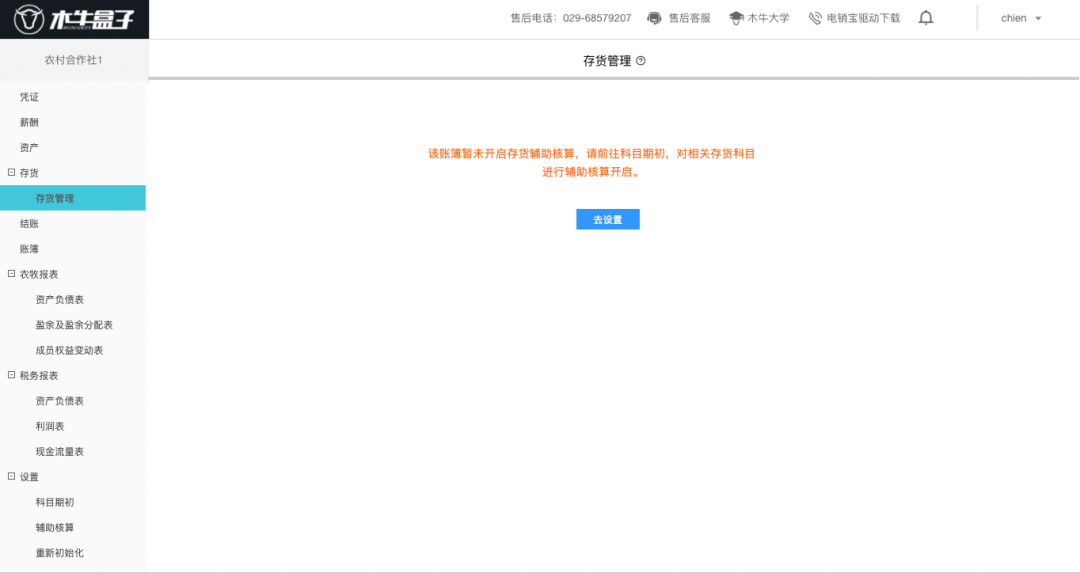Select 农牧报表 in the sidebar
Viewport: 1080px width, 573px height.
click(39, 274)
